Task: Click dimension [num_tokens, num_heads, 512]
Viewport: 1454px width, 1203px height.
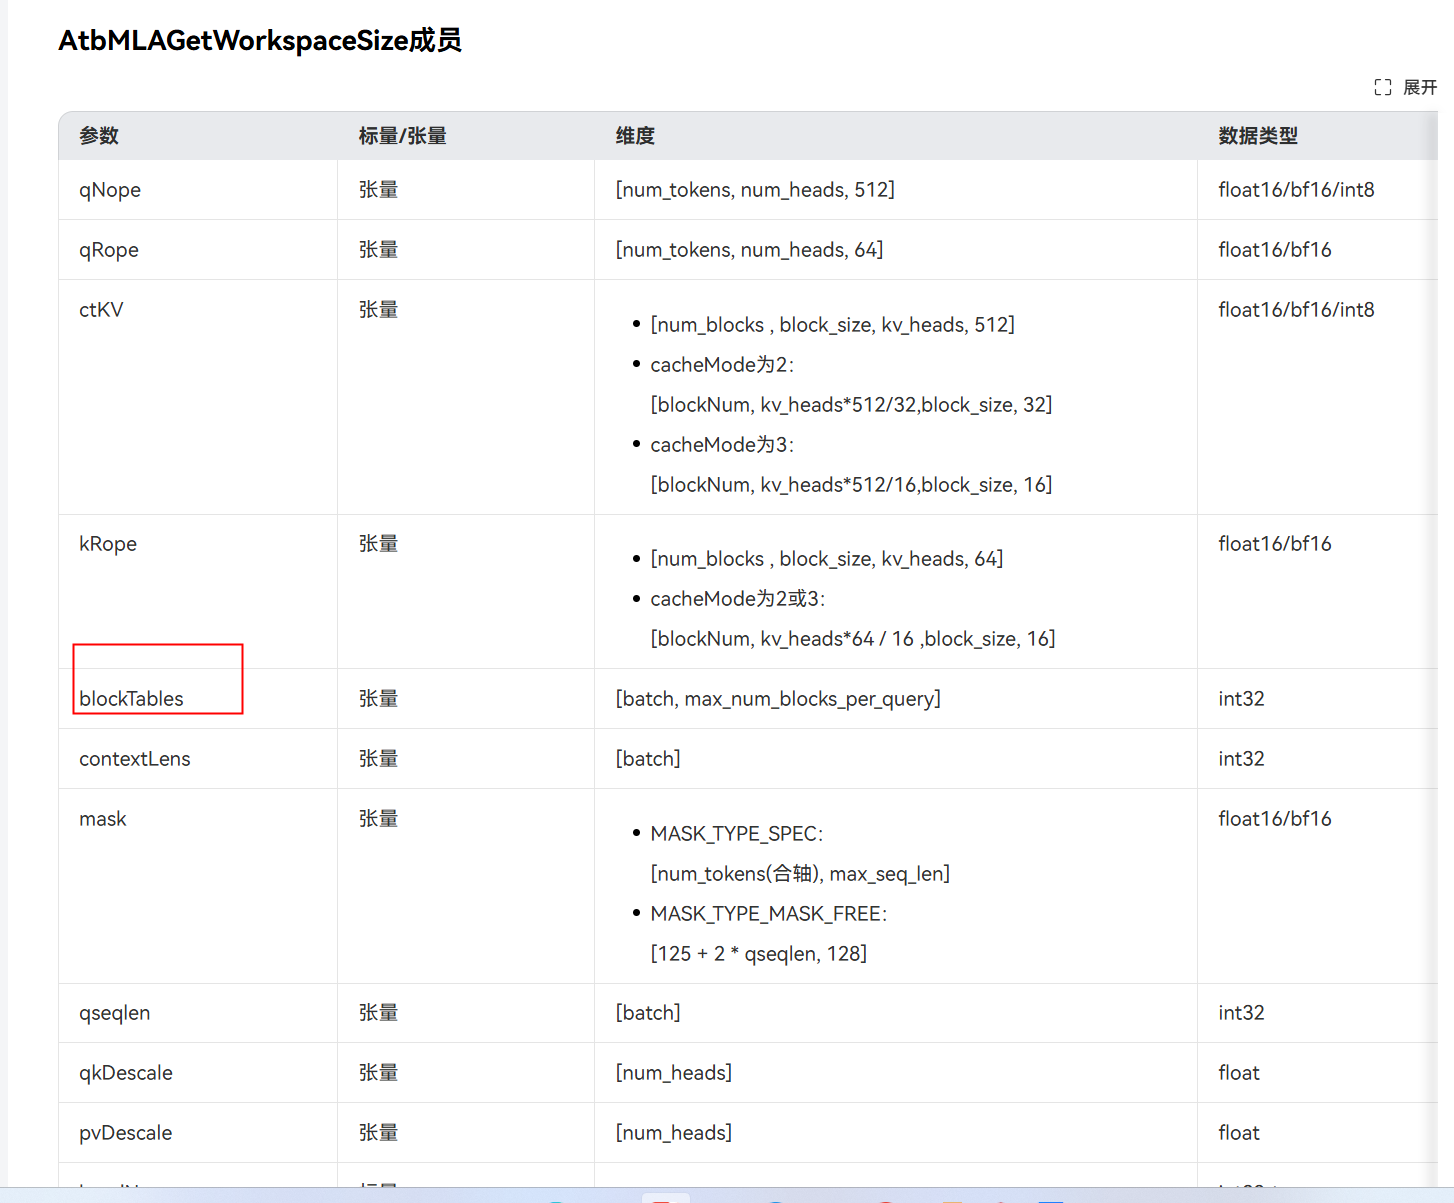Action: click(755, 190)
